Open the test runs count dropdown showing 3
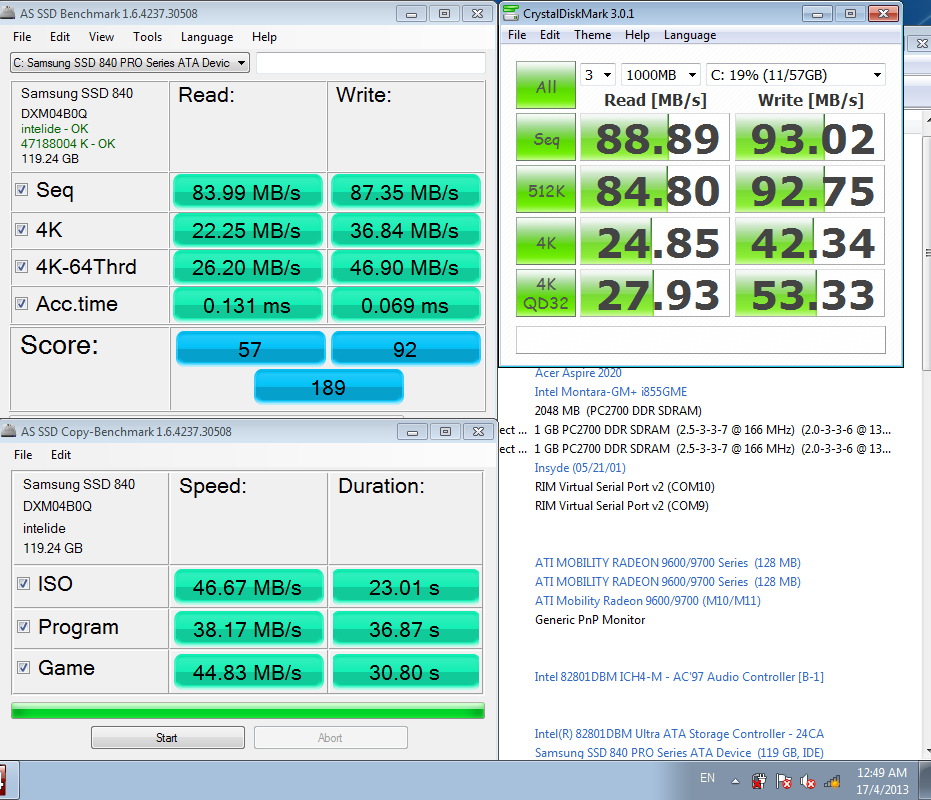This screenshot has width=931, height=800. pos(597,75)
